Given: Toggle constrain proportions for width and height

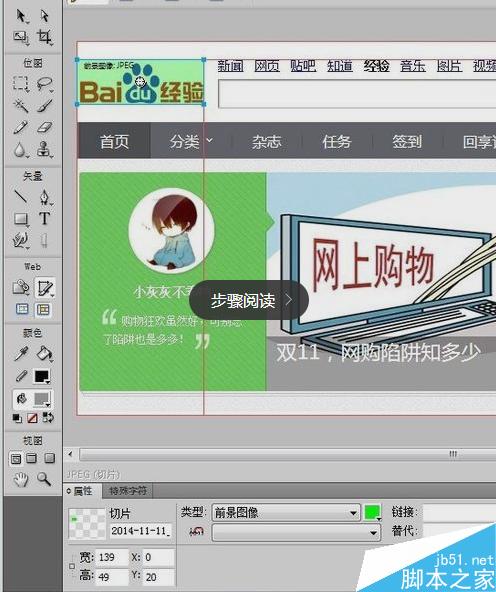Looking at the screenshot, I should [x=72, y=566].
